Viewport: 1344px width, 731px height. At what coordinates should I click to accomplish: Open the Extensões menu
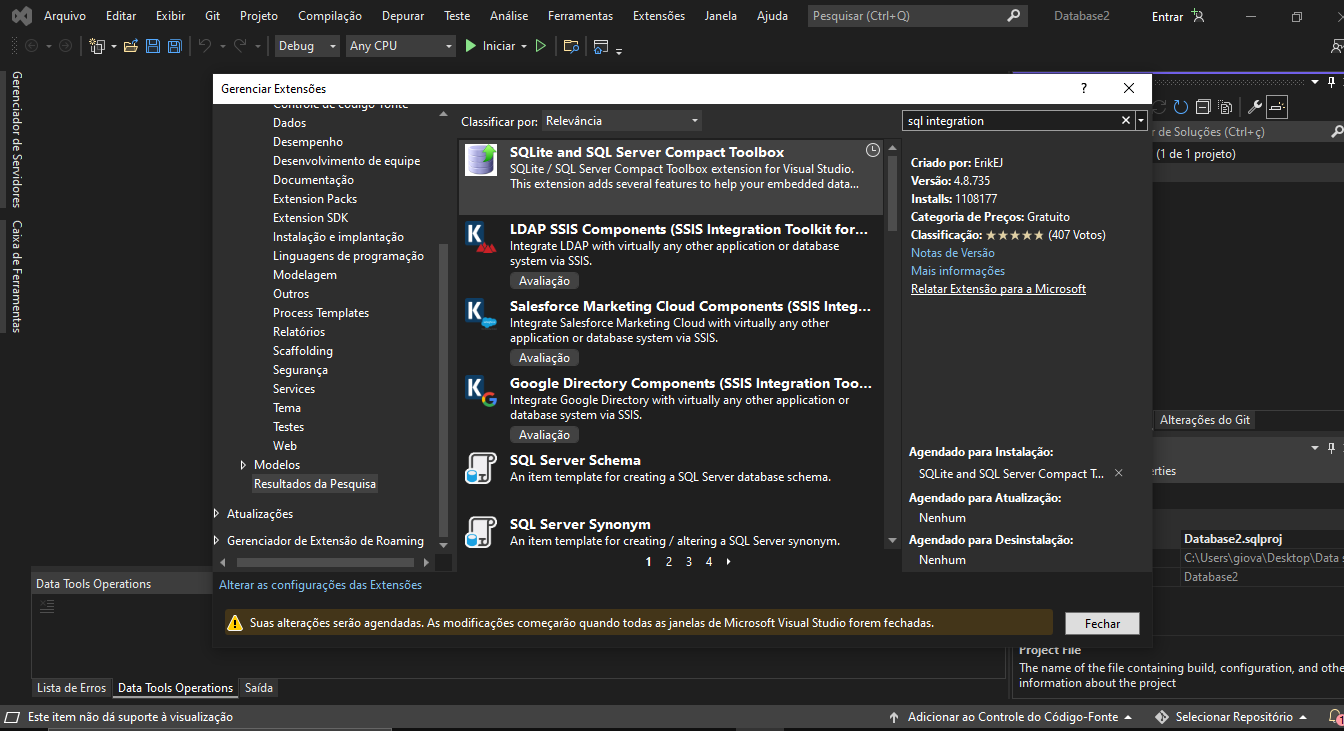(x=660, y=16)
